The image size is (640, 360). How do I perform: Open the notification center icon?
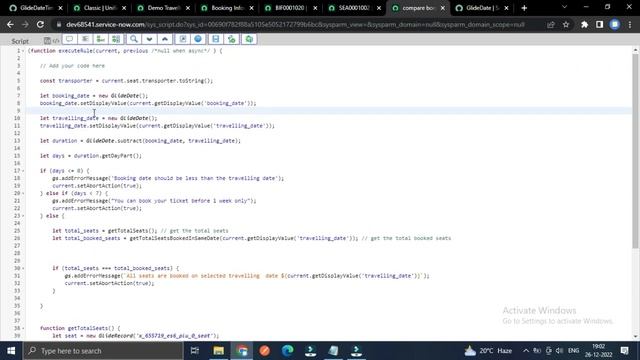[x=624, y=351]
